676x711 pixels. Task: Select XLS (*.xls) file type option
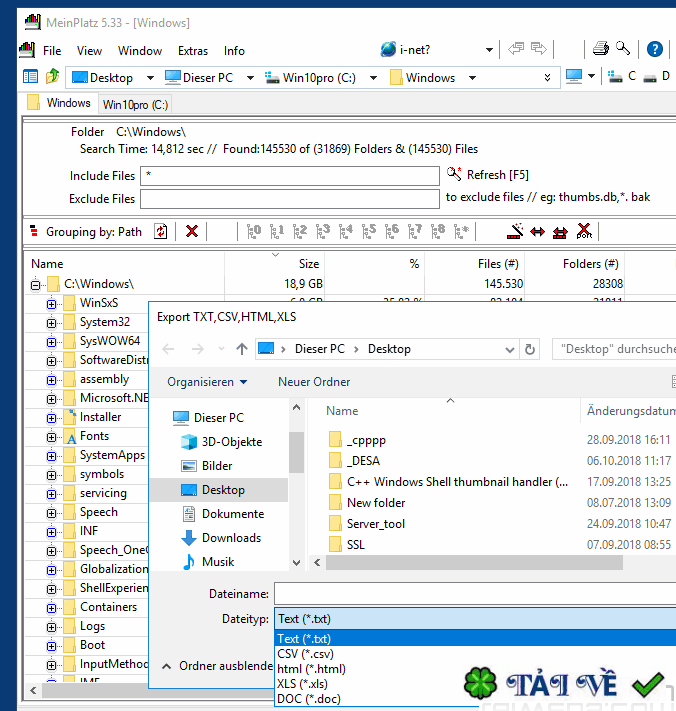click(303, 684)
